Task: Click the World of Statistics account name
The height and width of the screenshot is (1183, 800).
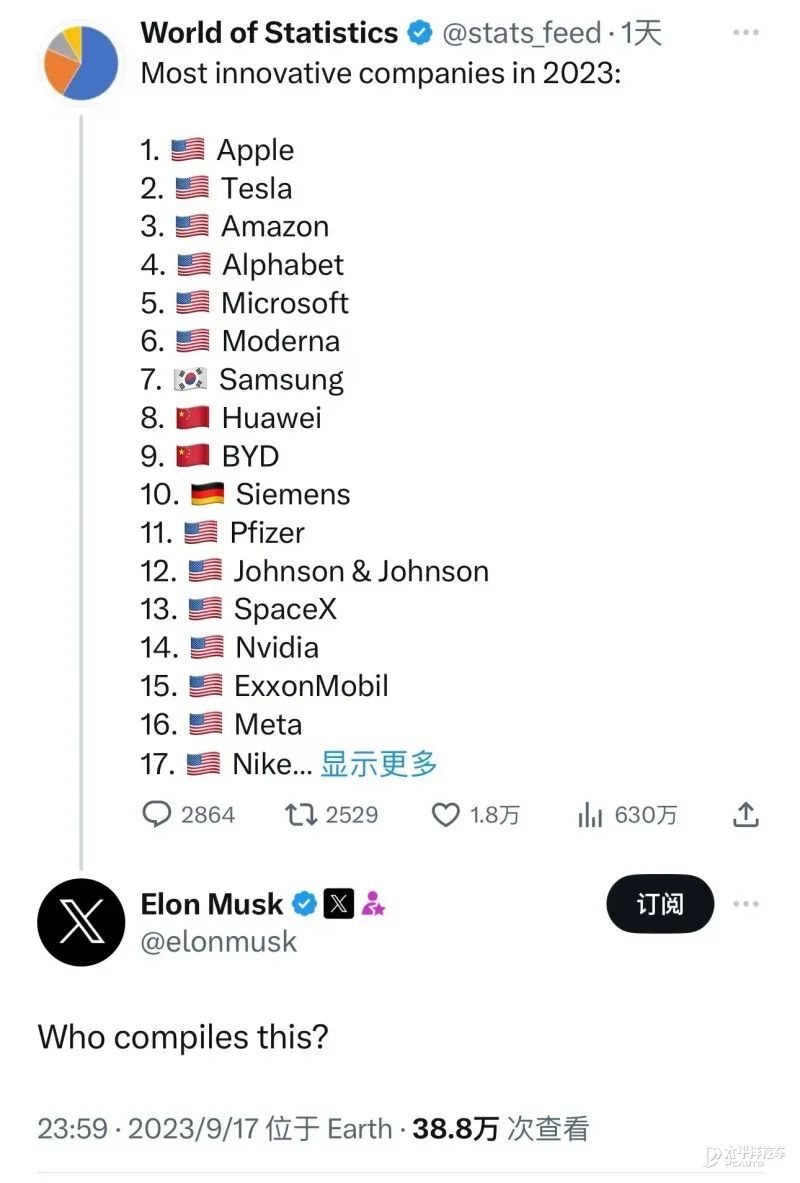Action: 269,33
